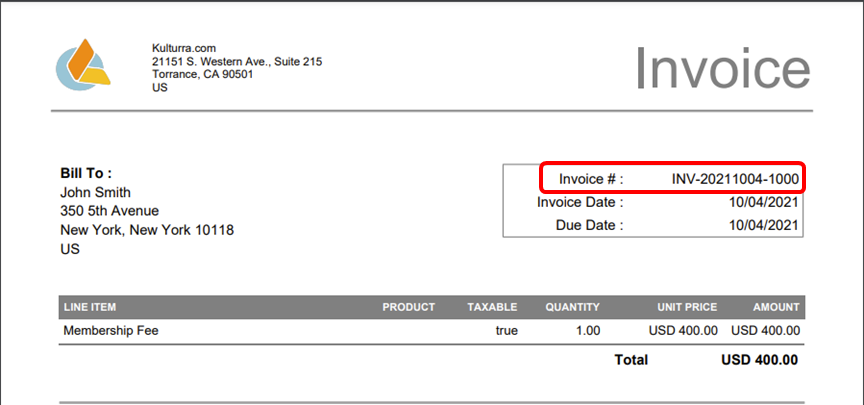This screenshot has height=405, width=864.
Task: Select the Membership Fee line item
Action: (111, 330)
